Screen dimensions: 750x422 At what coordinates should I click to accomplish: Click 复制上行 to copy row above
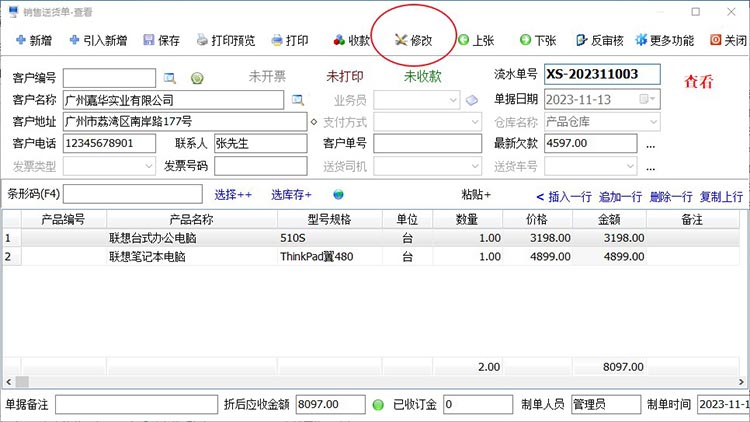[x=722, y=197]
